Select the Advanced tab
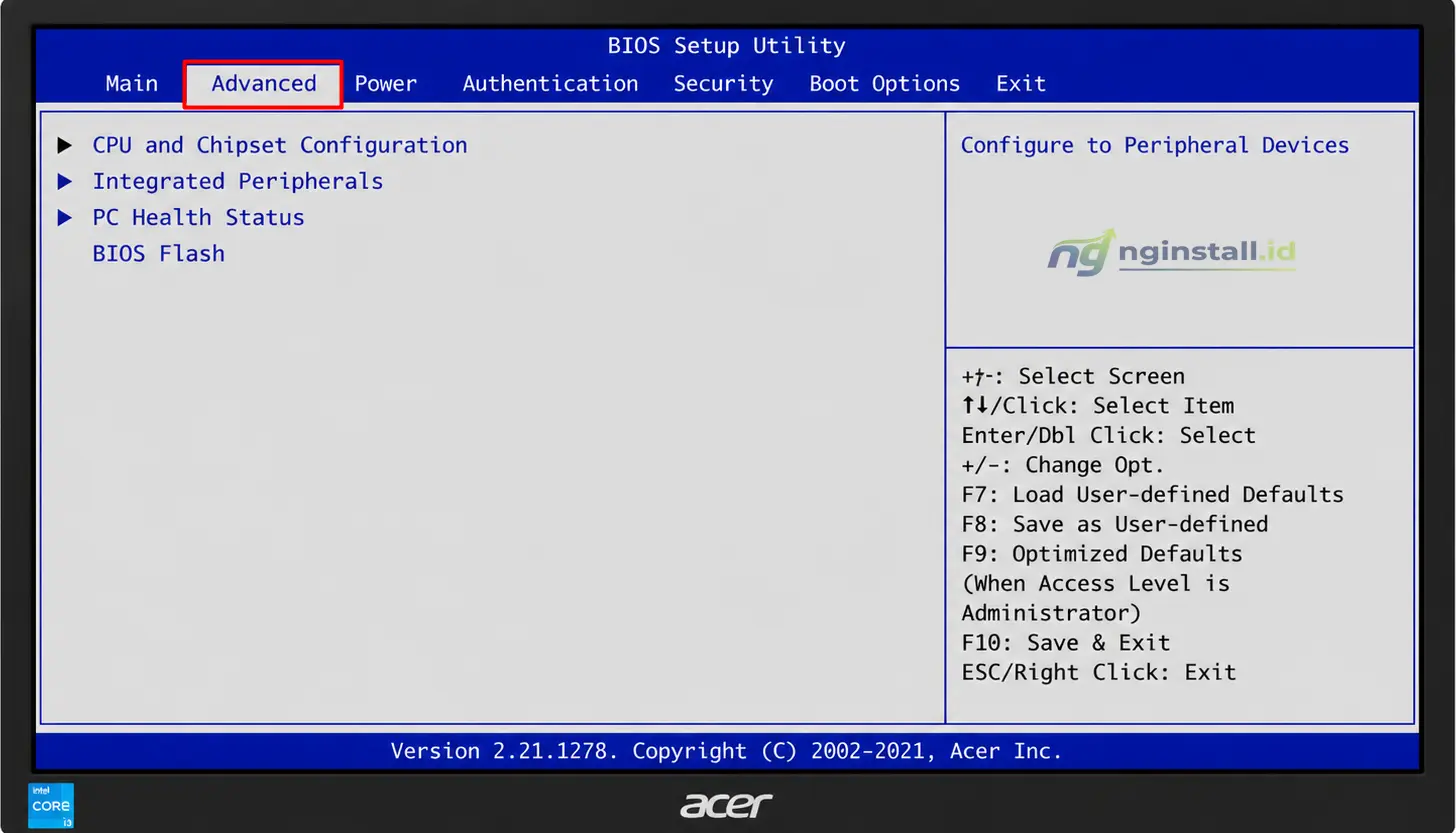Screen dimensions: 1456x833 (264, 84)
